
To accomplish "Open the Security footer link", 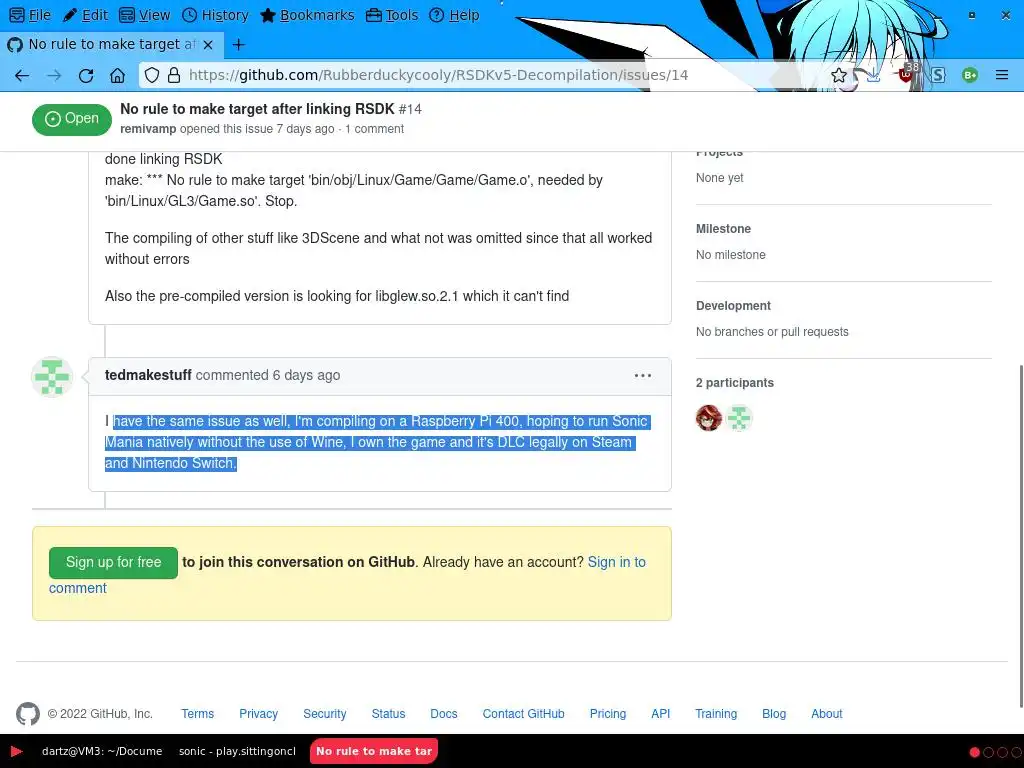I will [325, 714].
